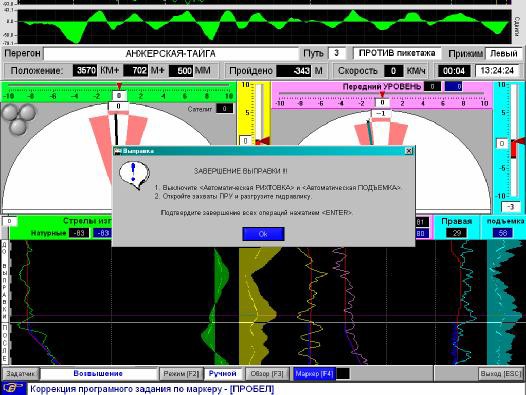
Task: Click the -1 value on right dial
Action: [x=381, y=113]
